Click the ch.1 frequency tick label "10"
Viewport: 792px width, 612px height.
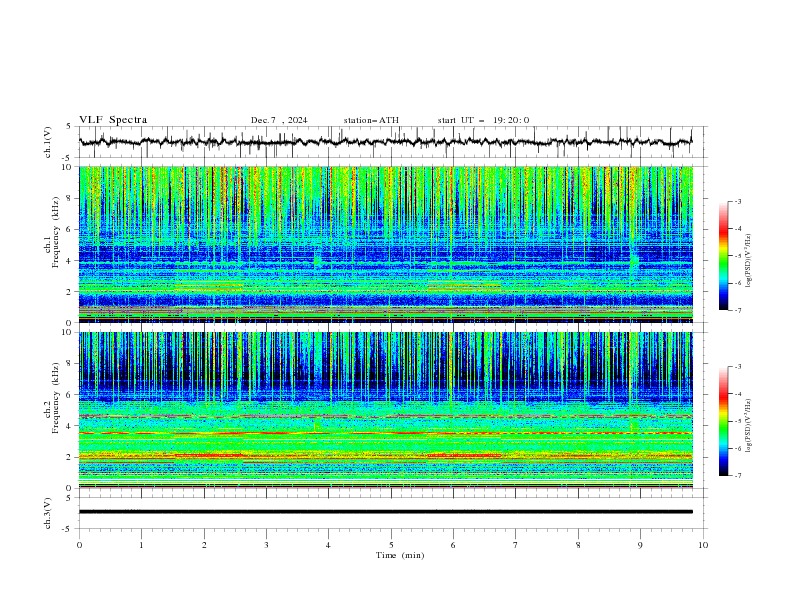click(x=68, y=167)
